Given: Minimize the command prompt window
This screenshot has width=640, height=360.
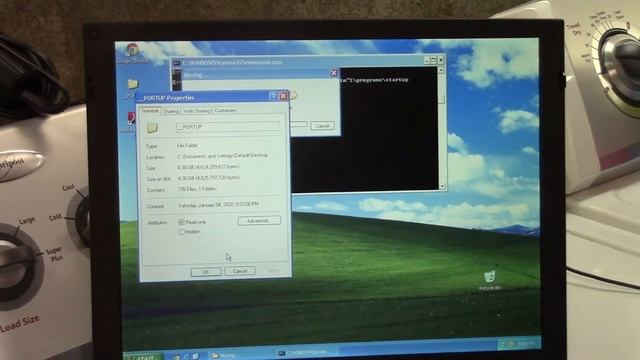Looking at the screenshot, I should [x=426, y=60].
